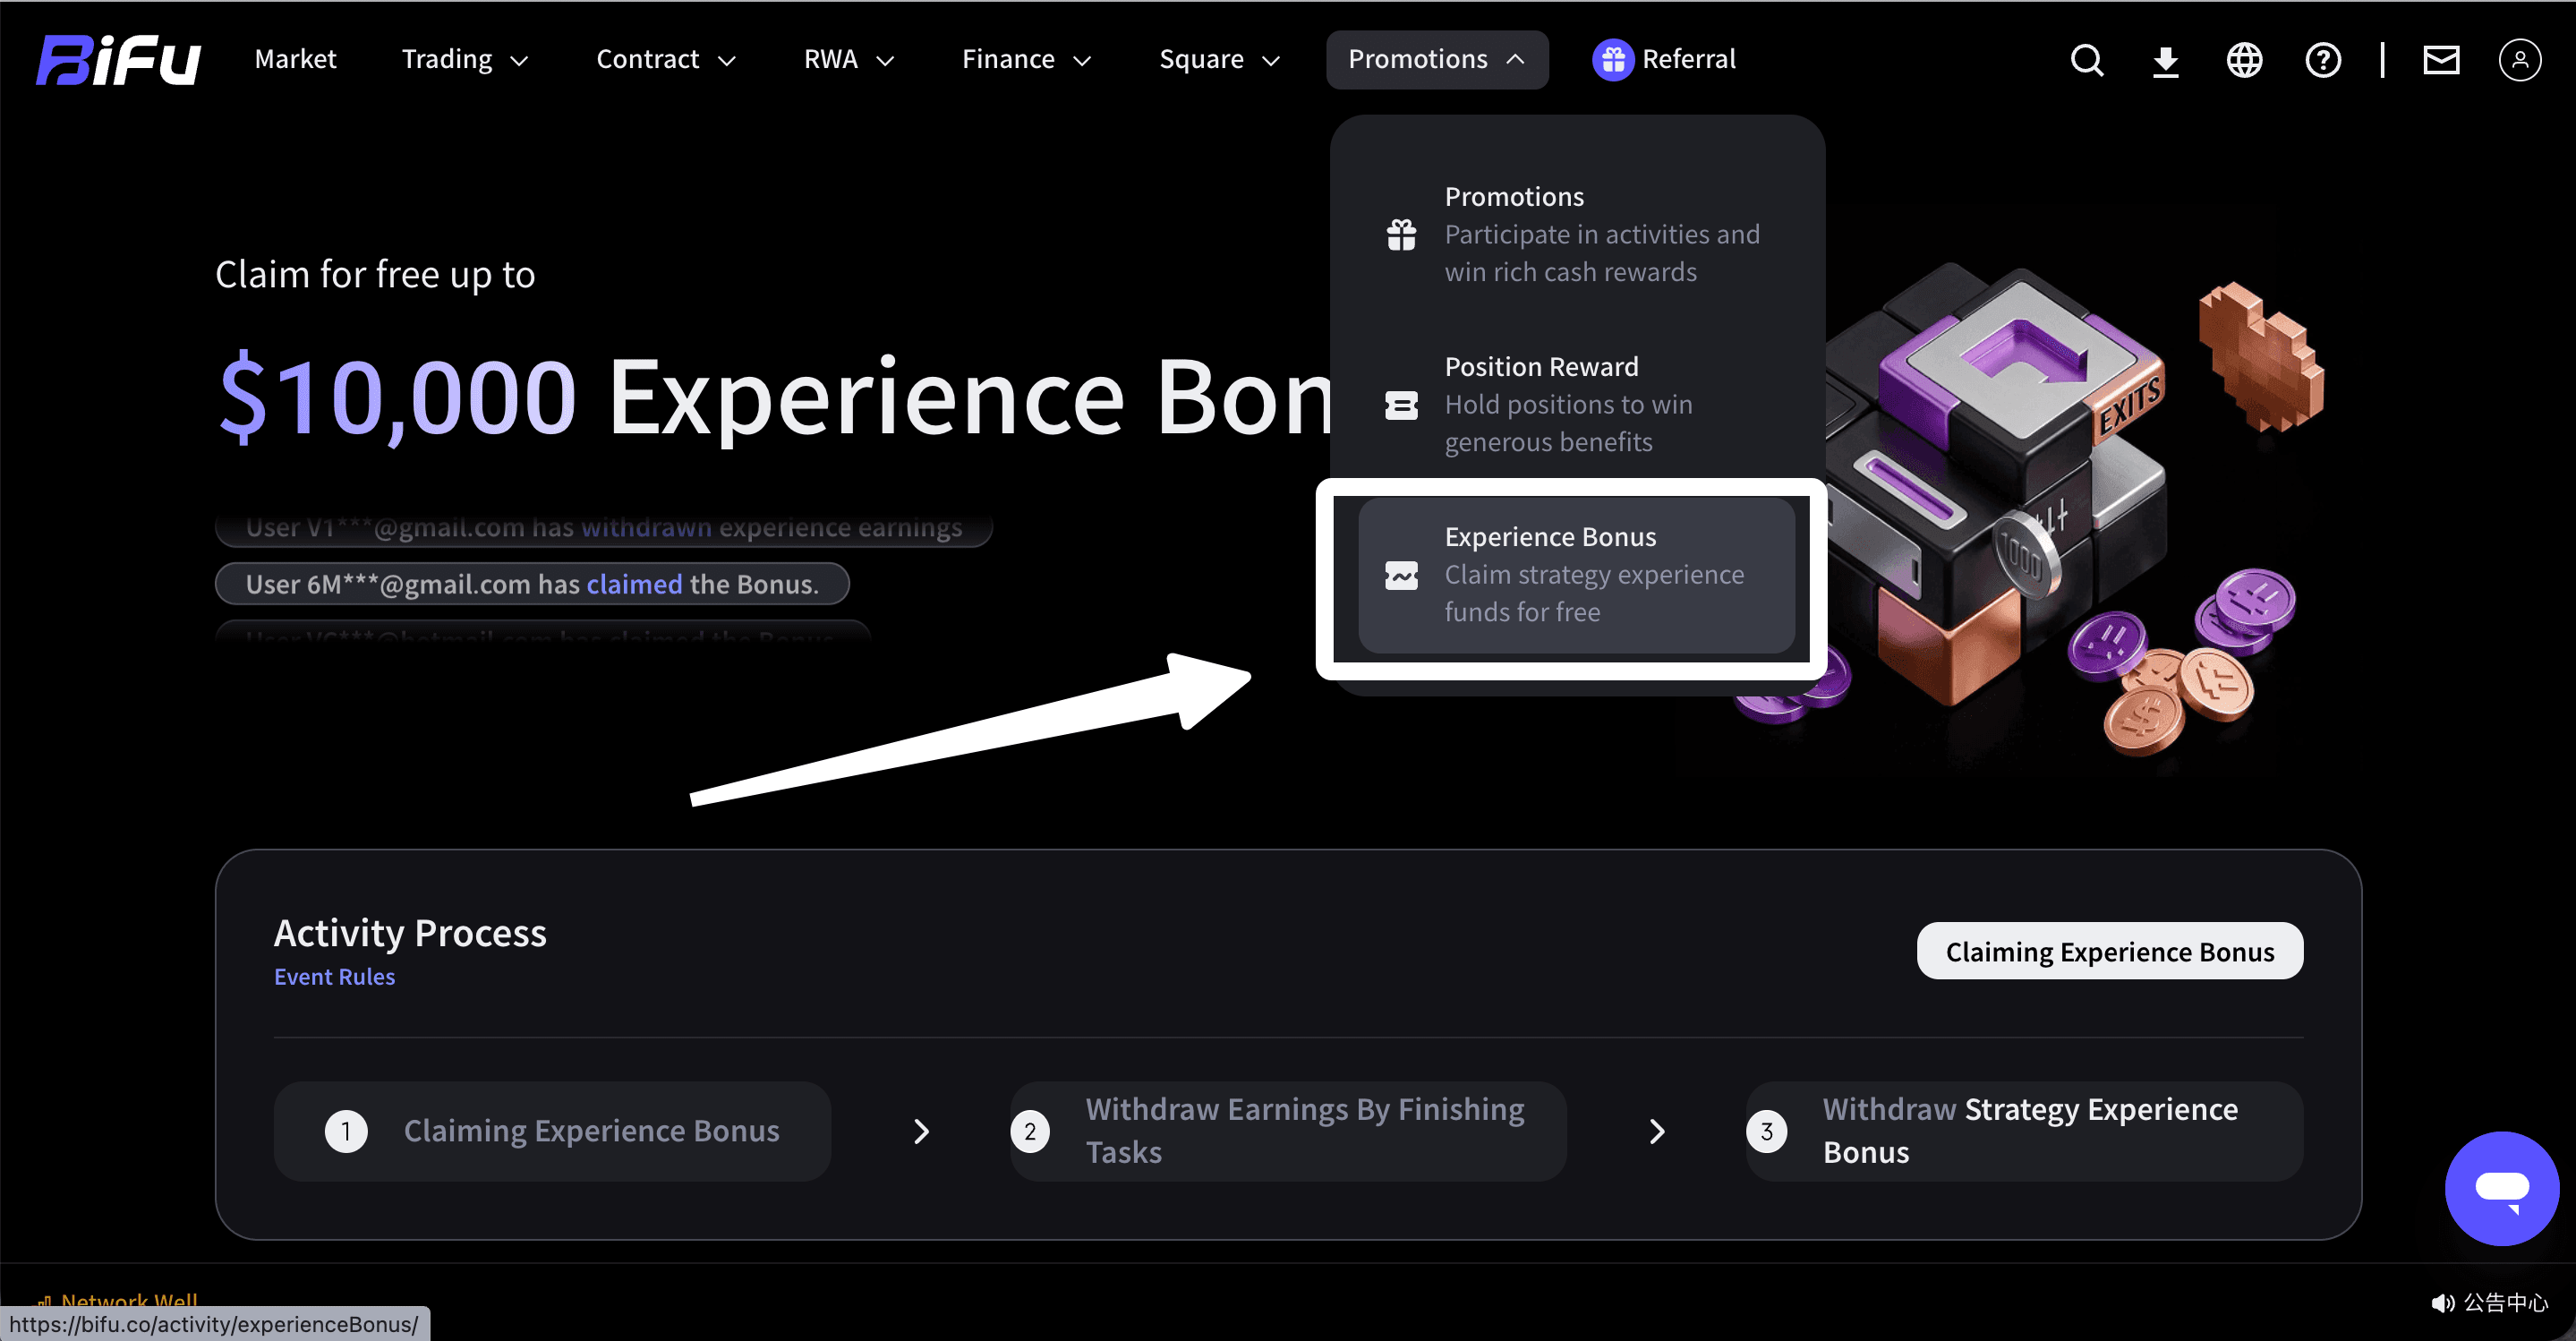Image resolution: width=2576 pixels, height=1341 pixels.
Task: Expand the Contract dropdown menu
Action: 665,60
